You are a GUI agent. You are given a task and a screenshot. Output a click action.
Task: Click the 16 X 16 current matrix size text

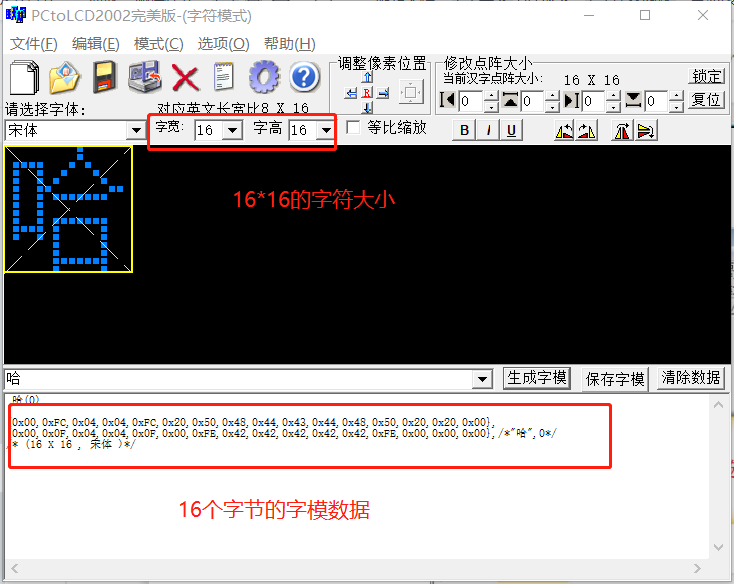(592, 80)
